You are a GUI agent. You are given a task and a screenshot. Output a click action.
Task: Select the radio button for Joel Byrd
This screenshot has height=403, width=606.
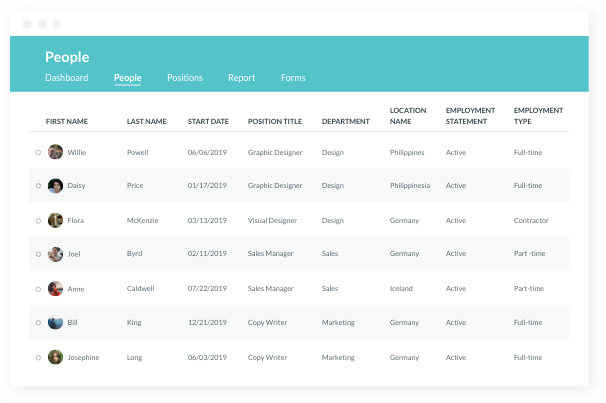38,254
